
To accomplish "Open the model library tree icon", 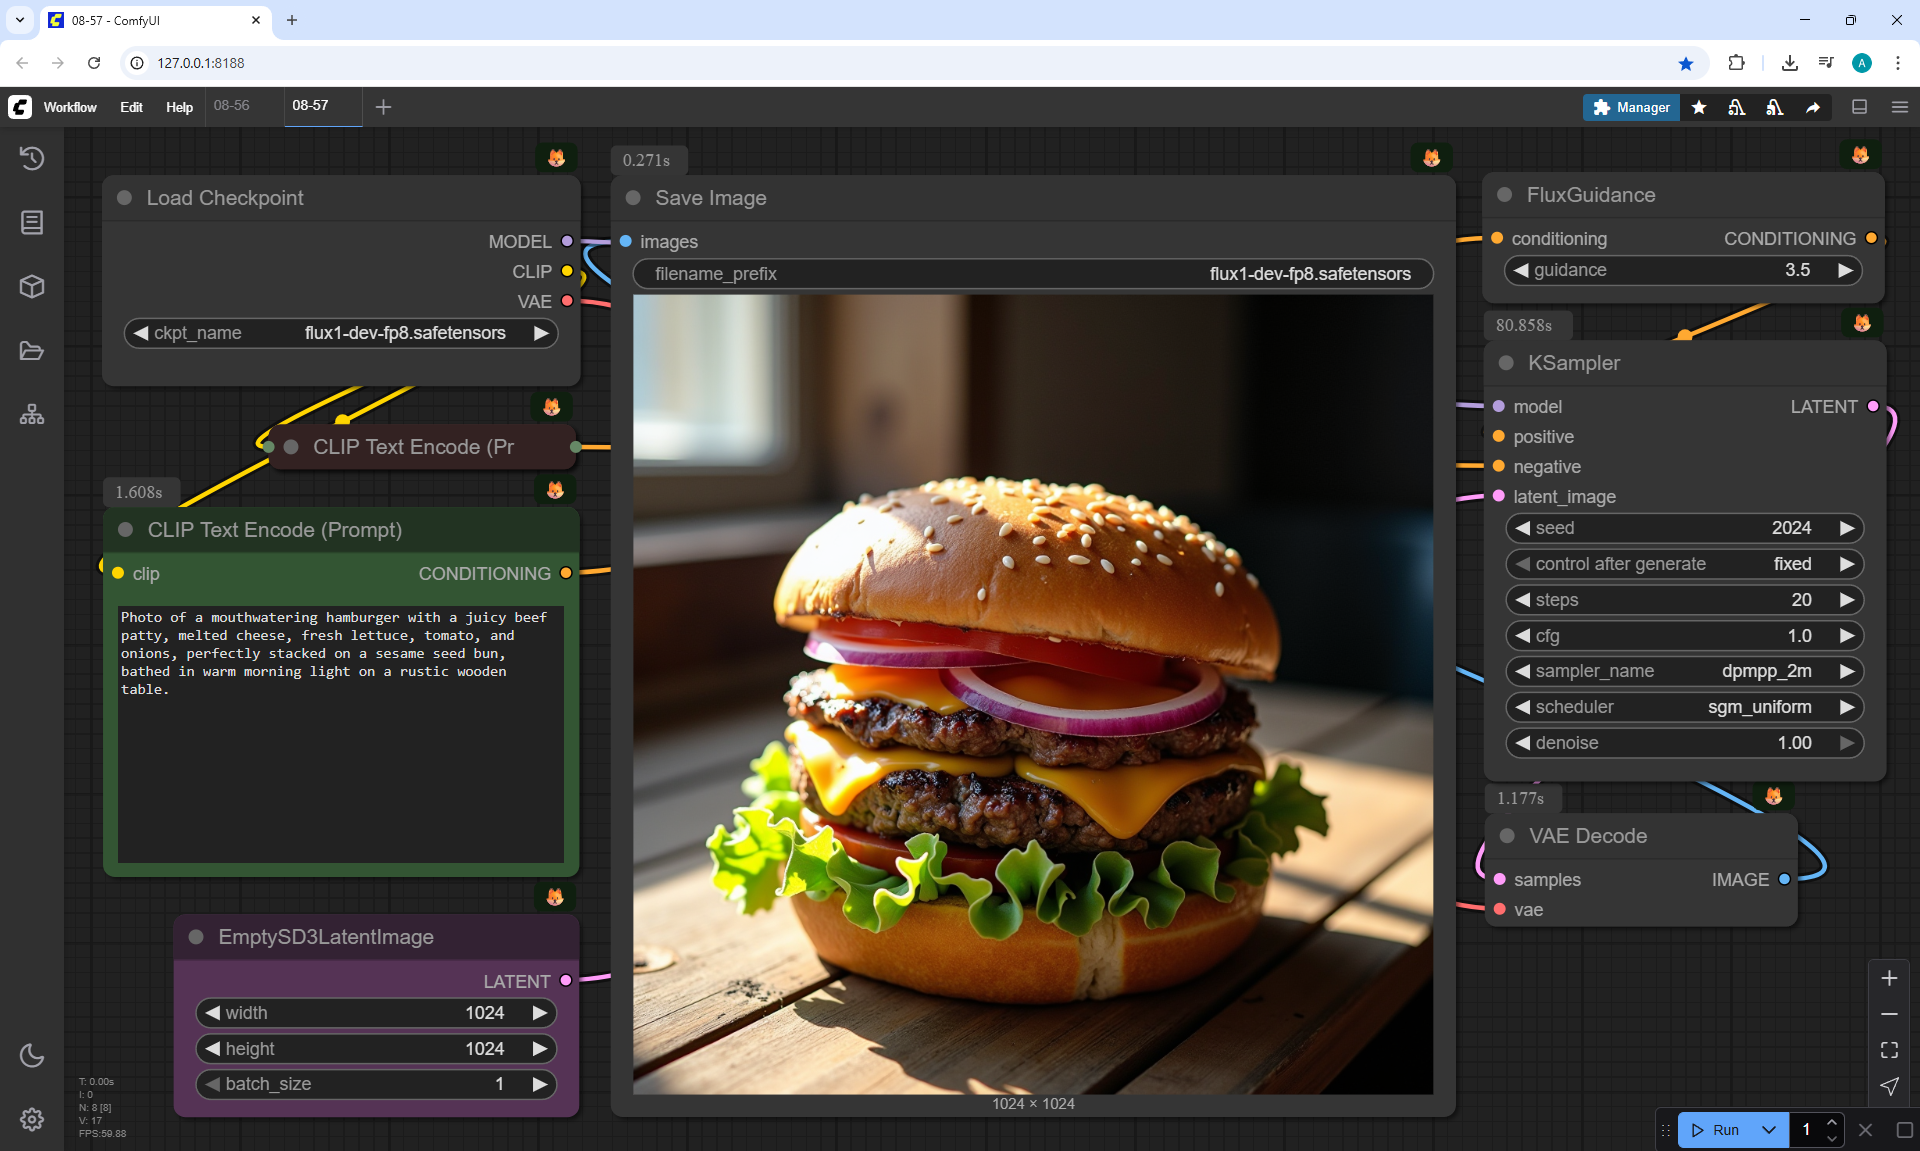I will tap(32, 415).
